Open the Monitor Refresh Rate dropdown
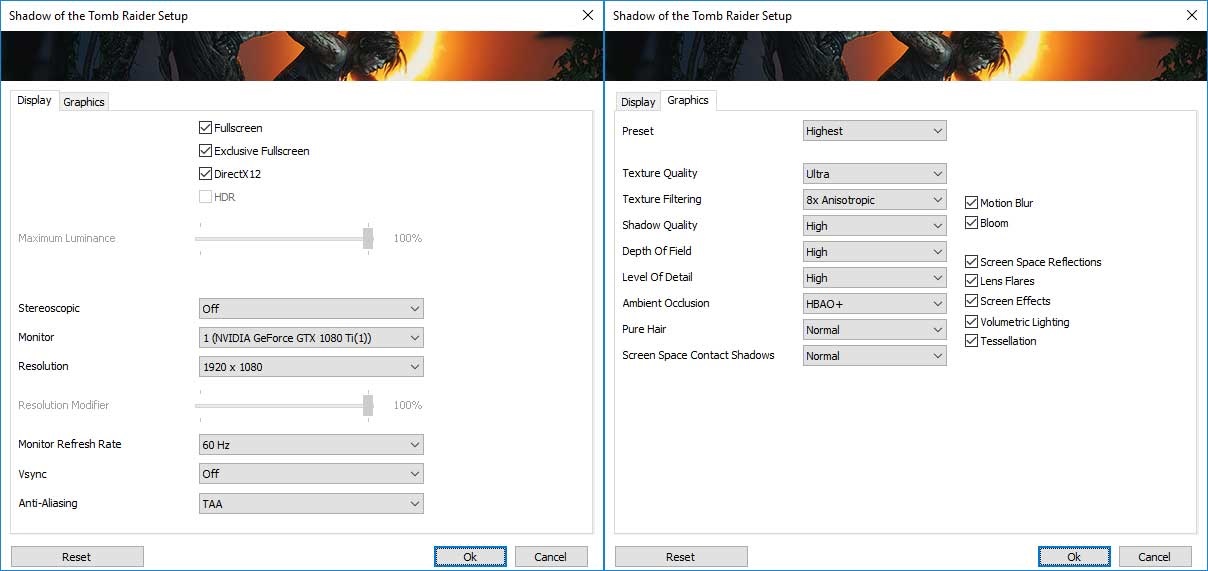 tap(311, 445)
